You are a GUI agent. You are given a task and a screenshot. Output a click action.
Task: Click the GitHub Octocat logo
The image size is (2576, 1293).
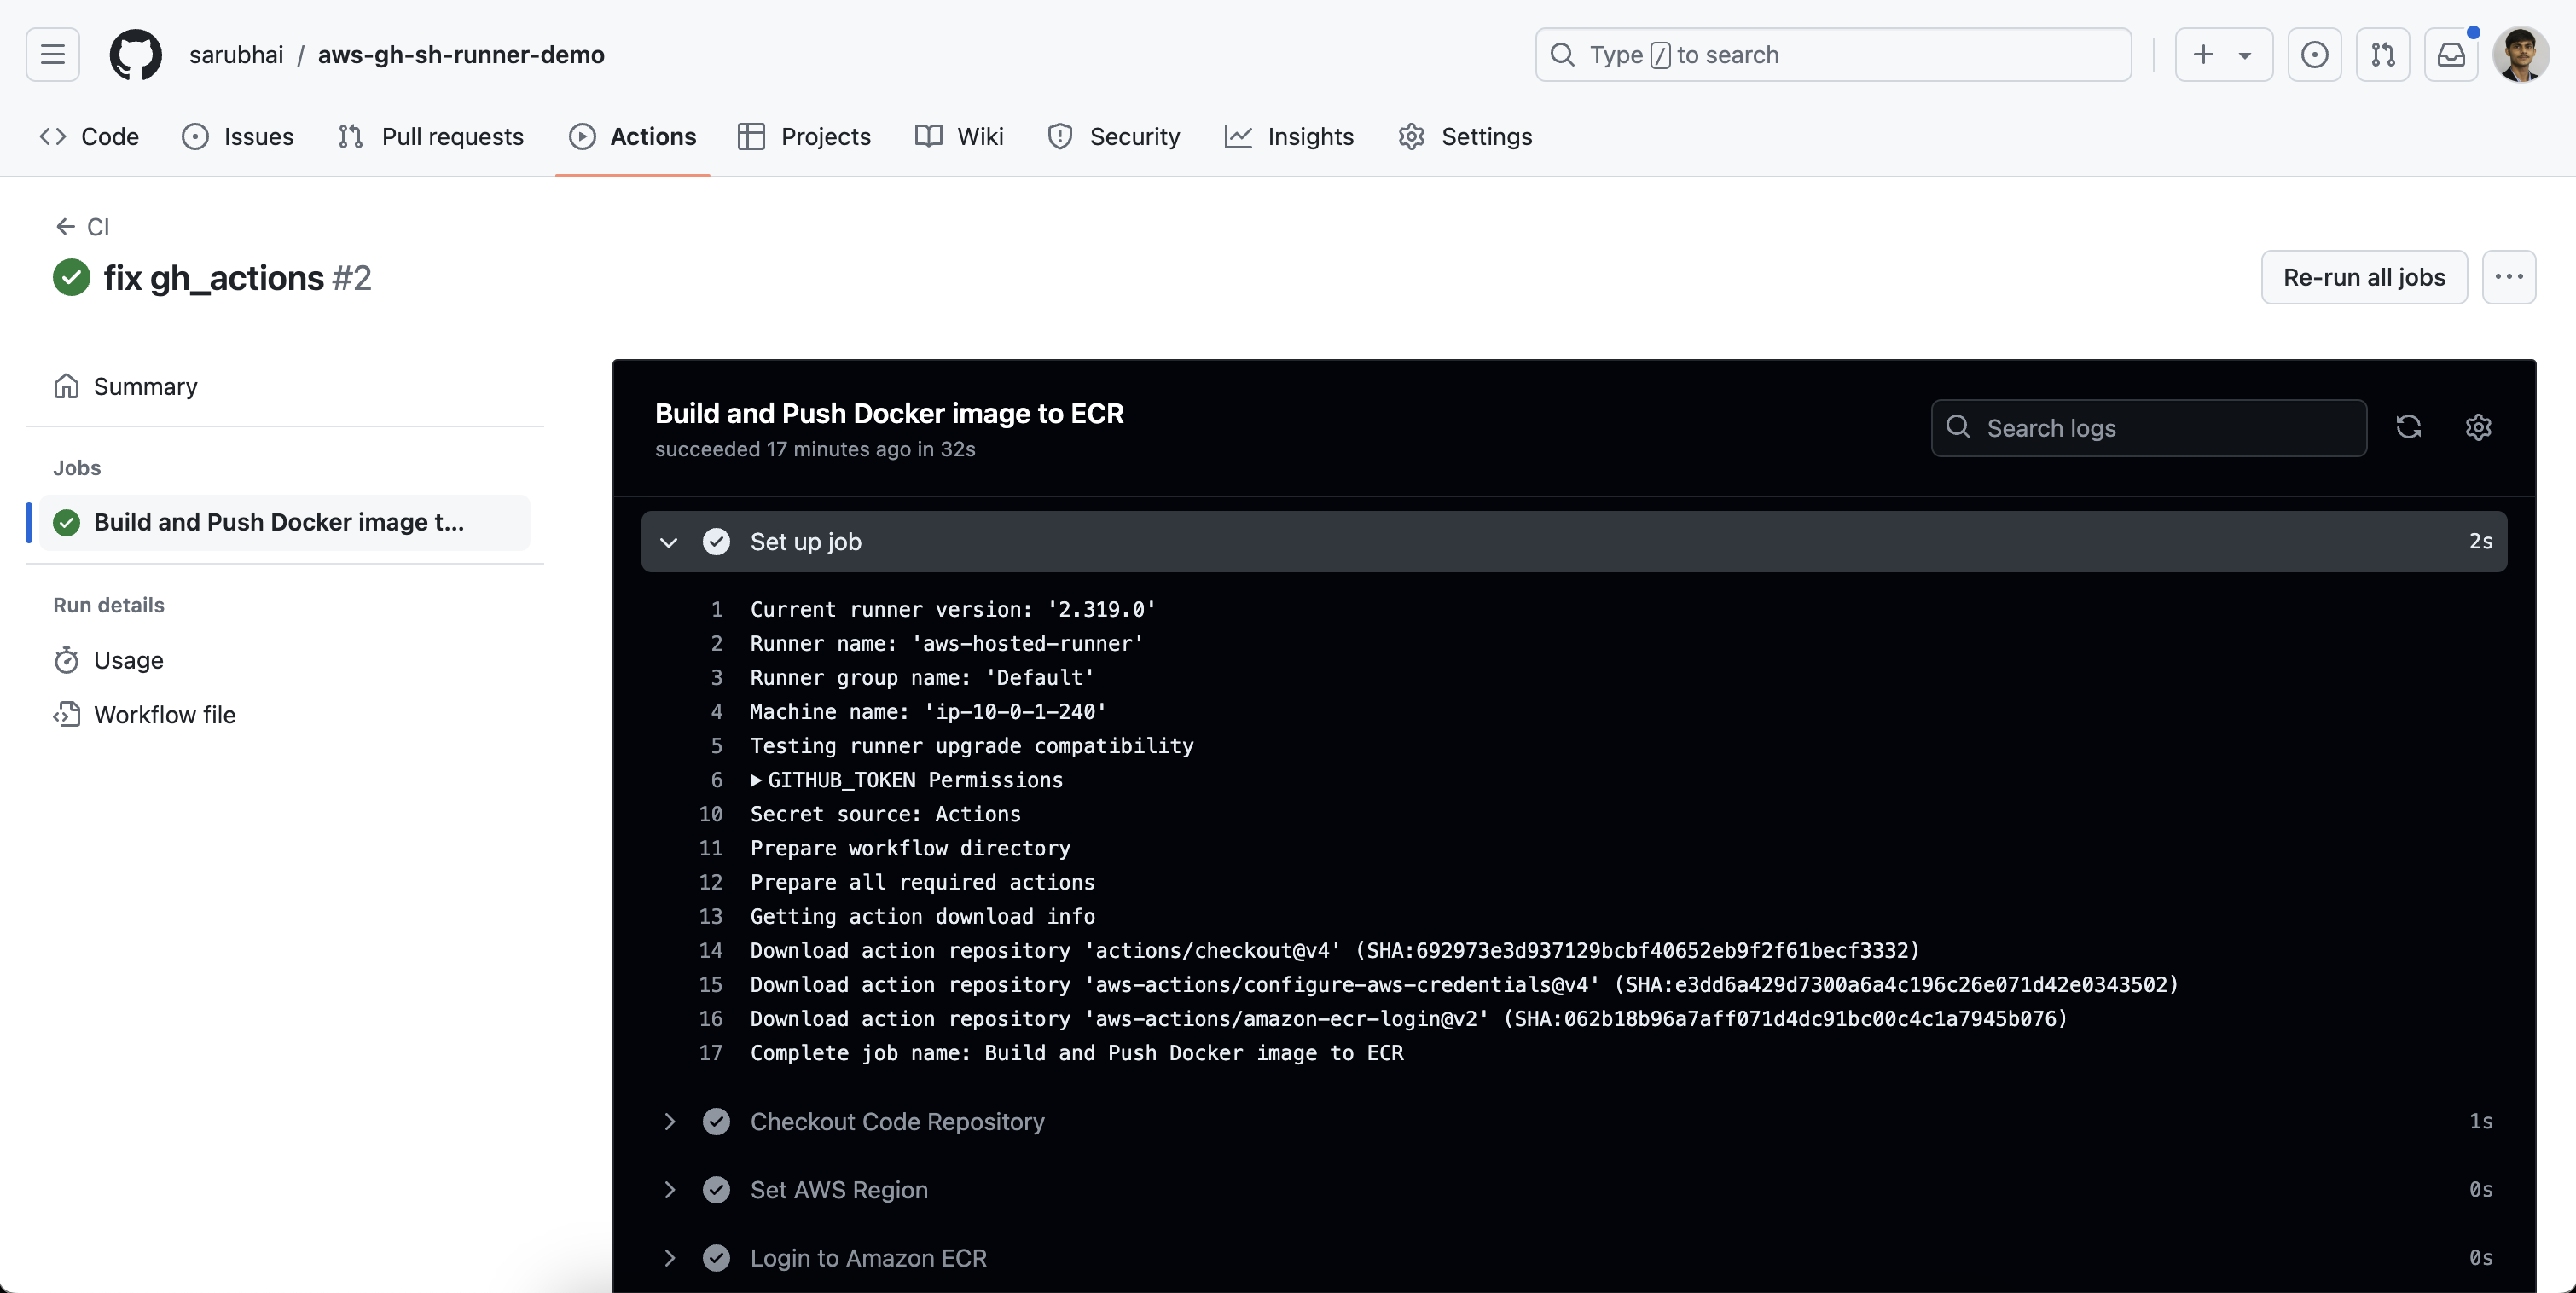point(135,54)
